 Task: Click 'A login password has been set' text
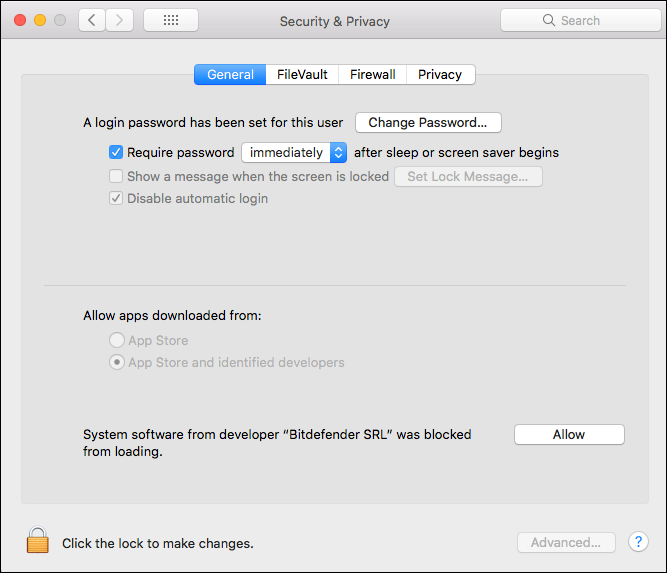[x=213, y=123]
